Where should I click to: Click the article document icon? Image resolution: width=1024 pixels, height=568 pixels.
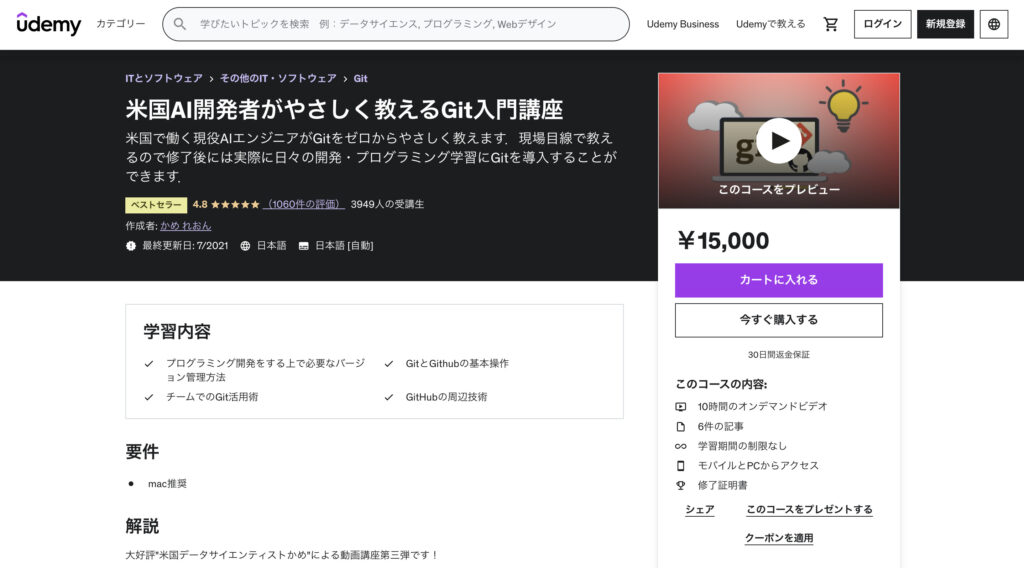coord(680,426)
